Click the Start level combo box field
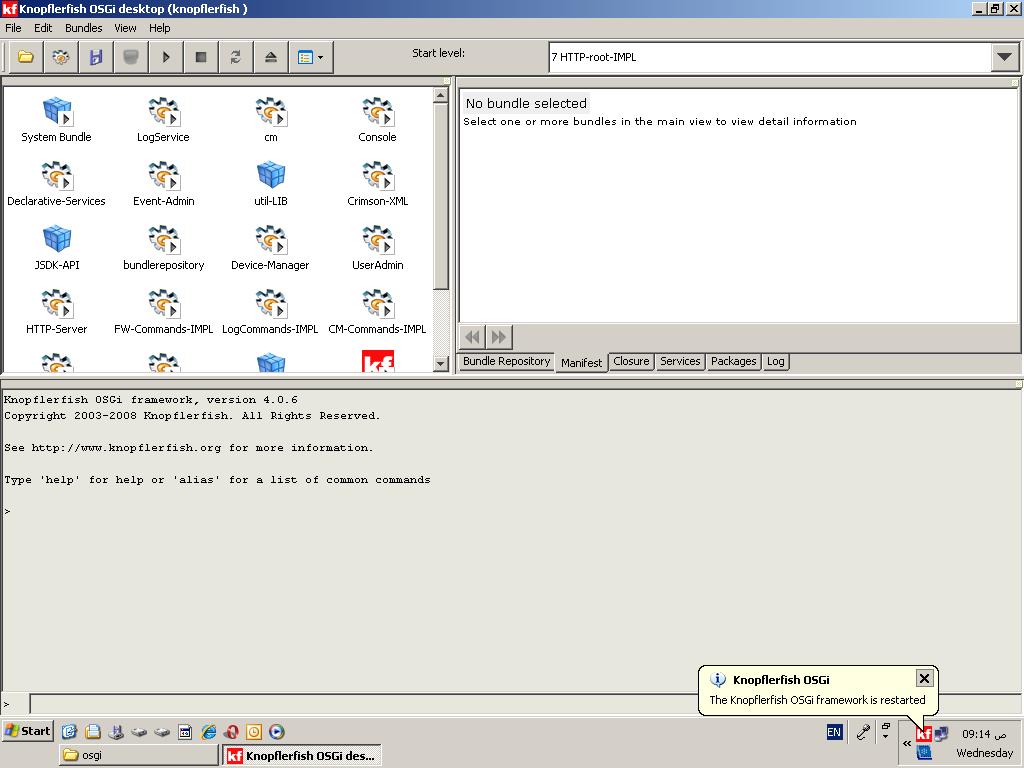 (771, 57)
